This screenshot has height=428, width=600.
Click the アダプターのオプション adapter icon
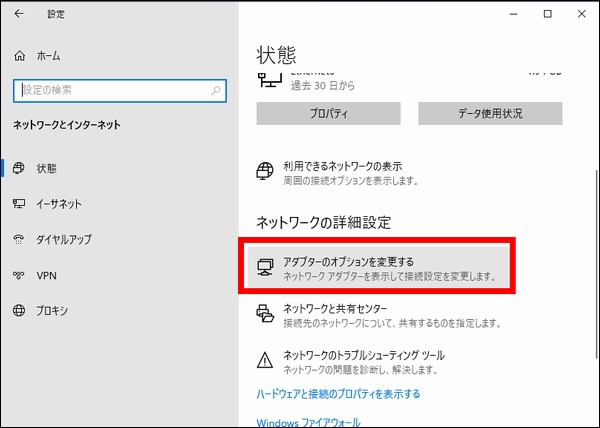coord(265,267)
